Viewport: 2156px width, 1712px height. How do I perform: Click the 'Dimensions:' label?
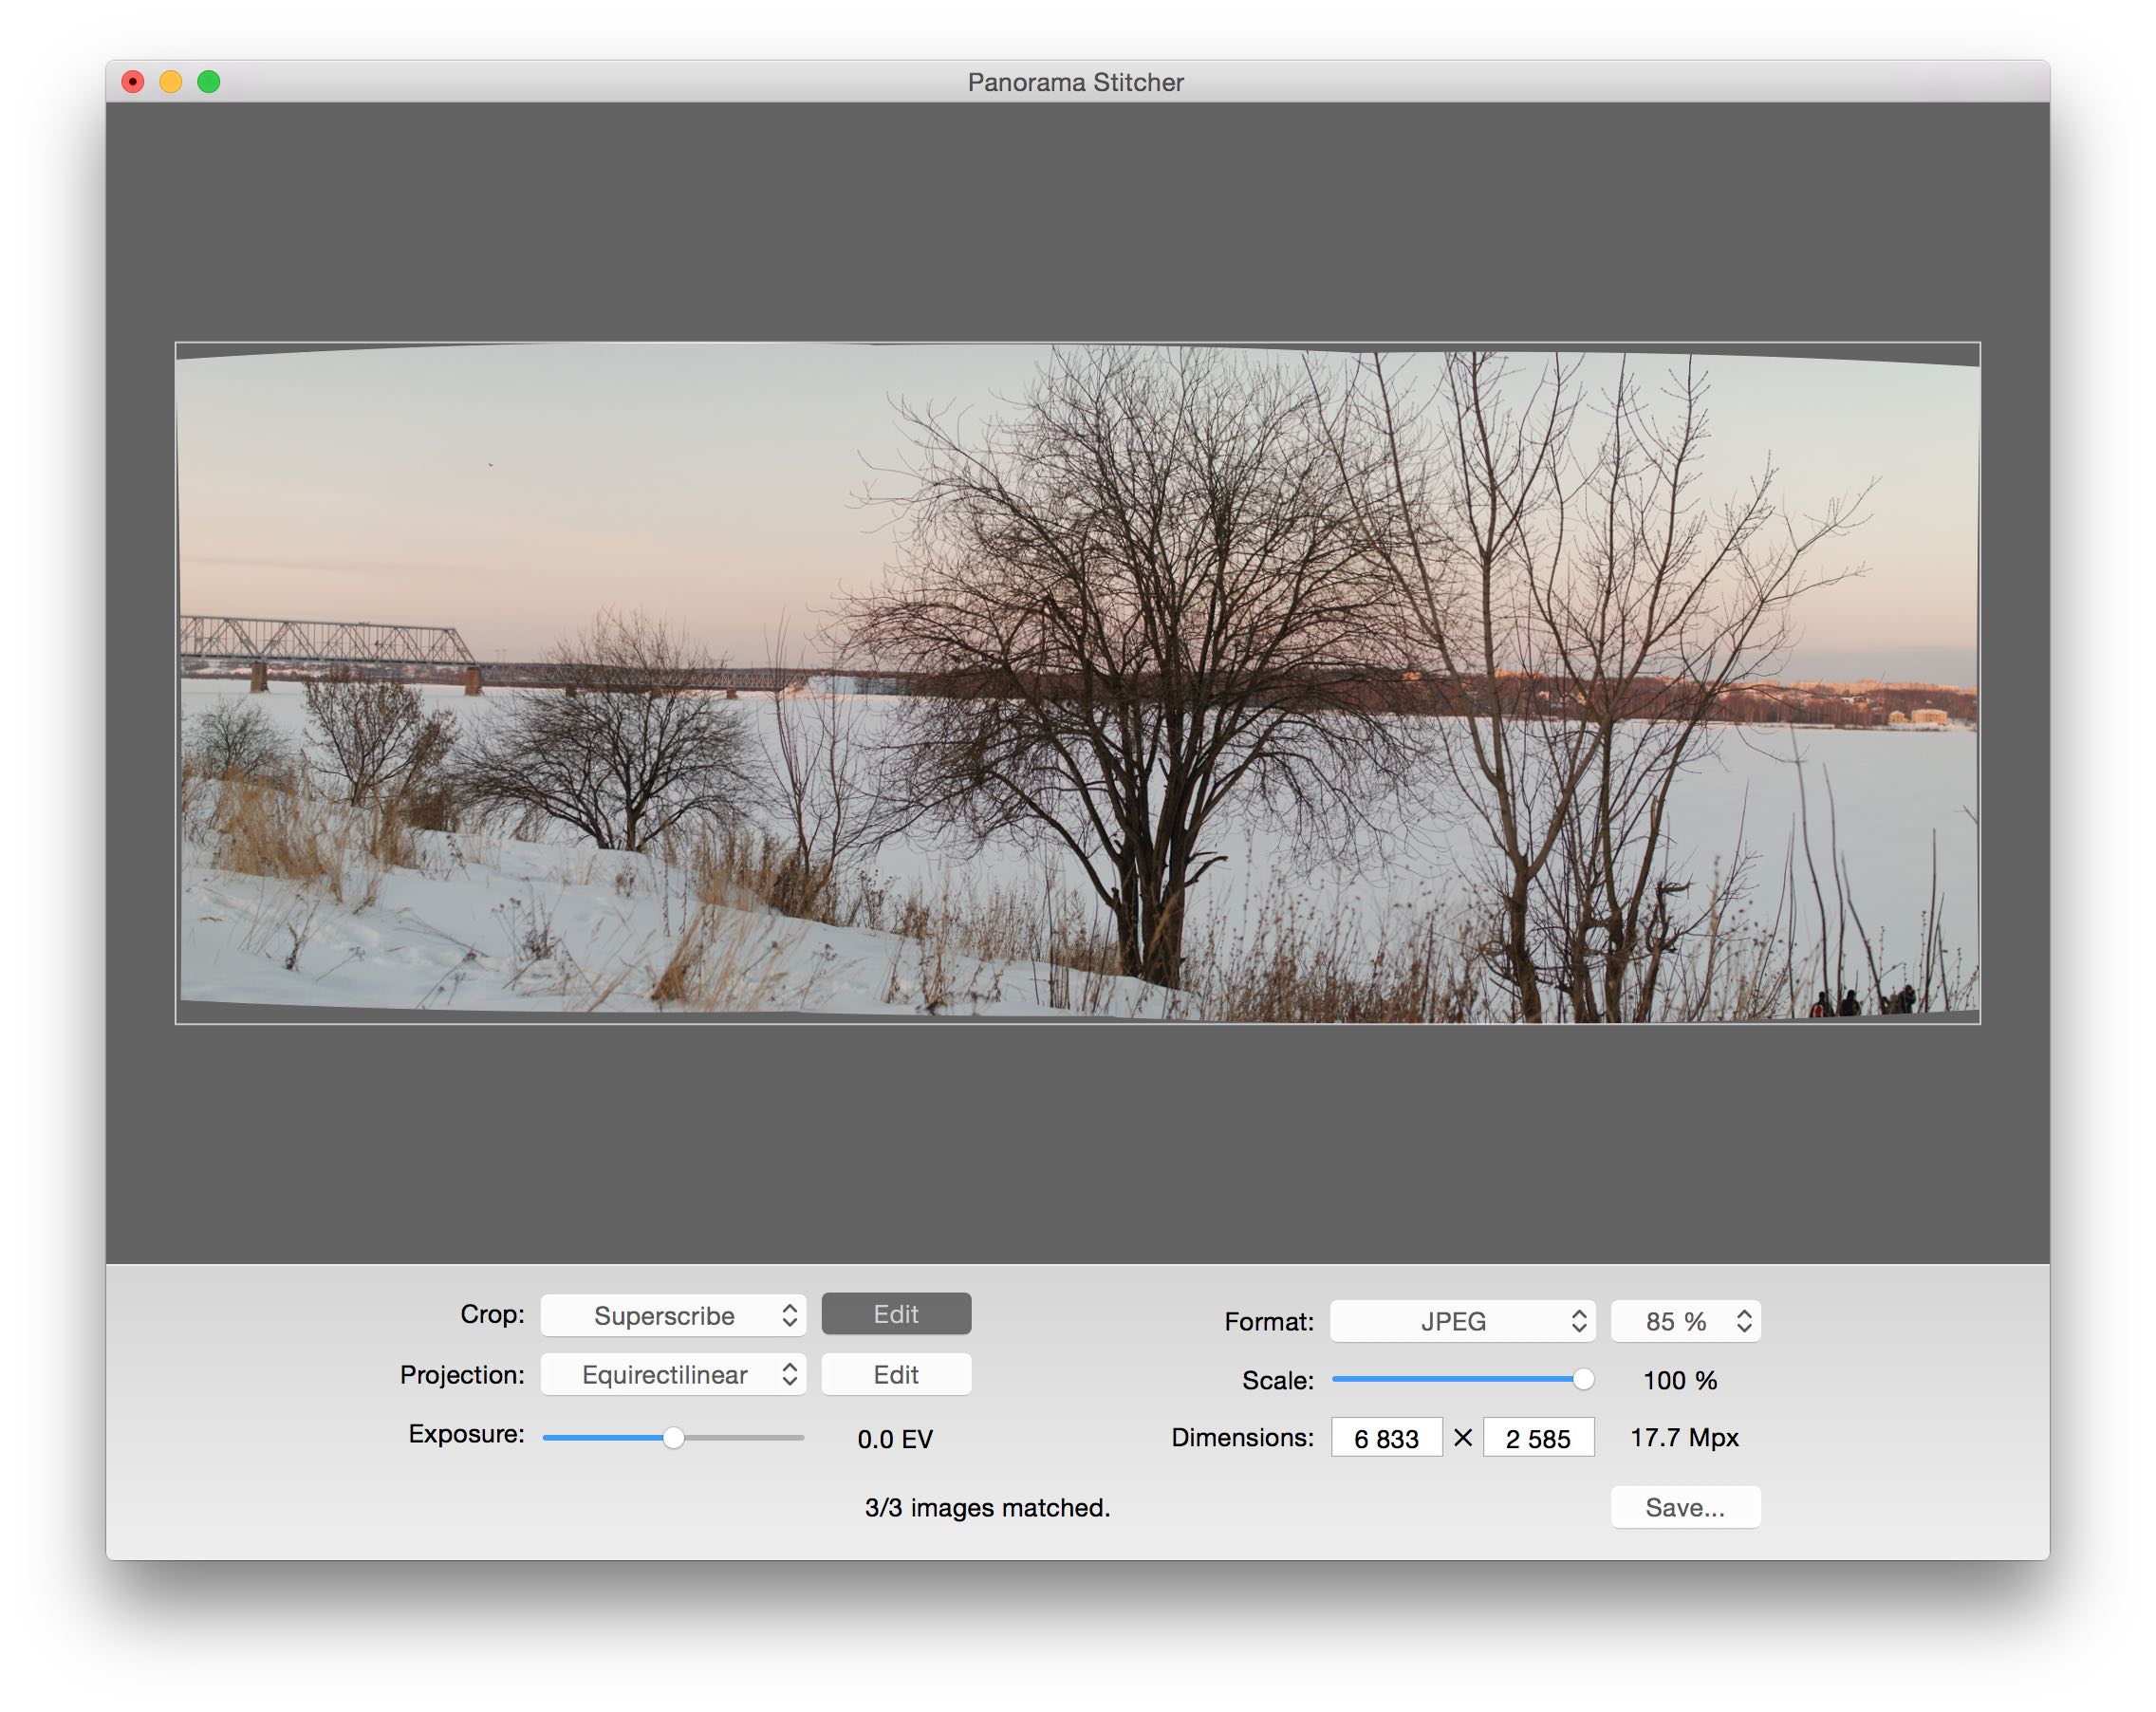pyautogui.click(x=1243, y=1437)
